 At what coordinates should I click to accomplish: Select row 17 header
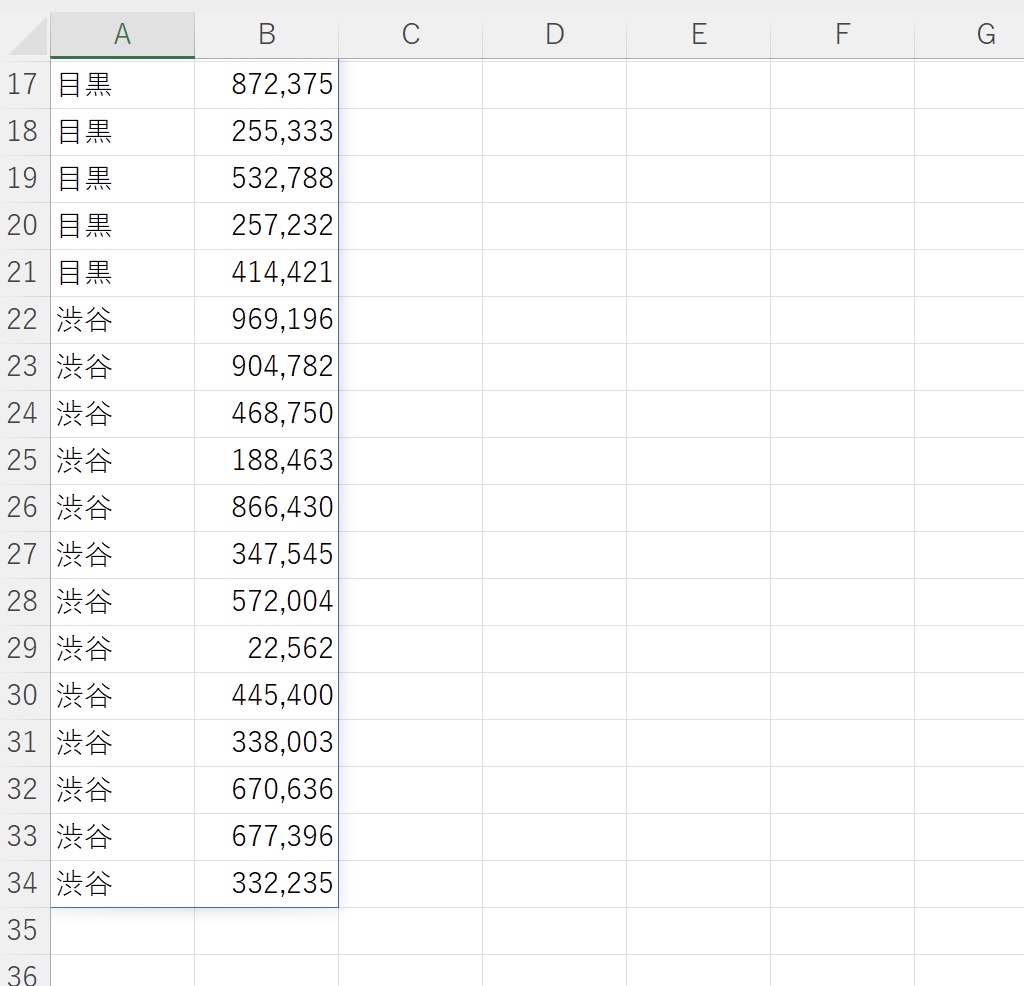tap(23, 84)
